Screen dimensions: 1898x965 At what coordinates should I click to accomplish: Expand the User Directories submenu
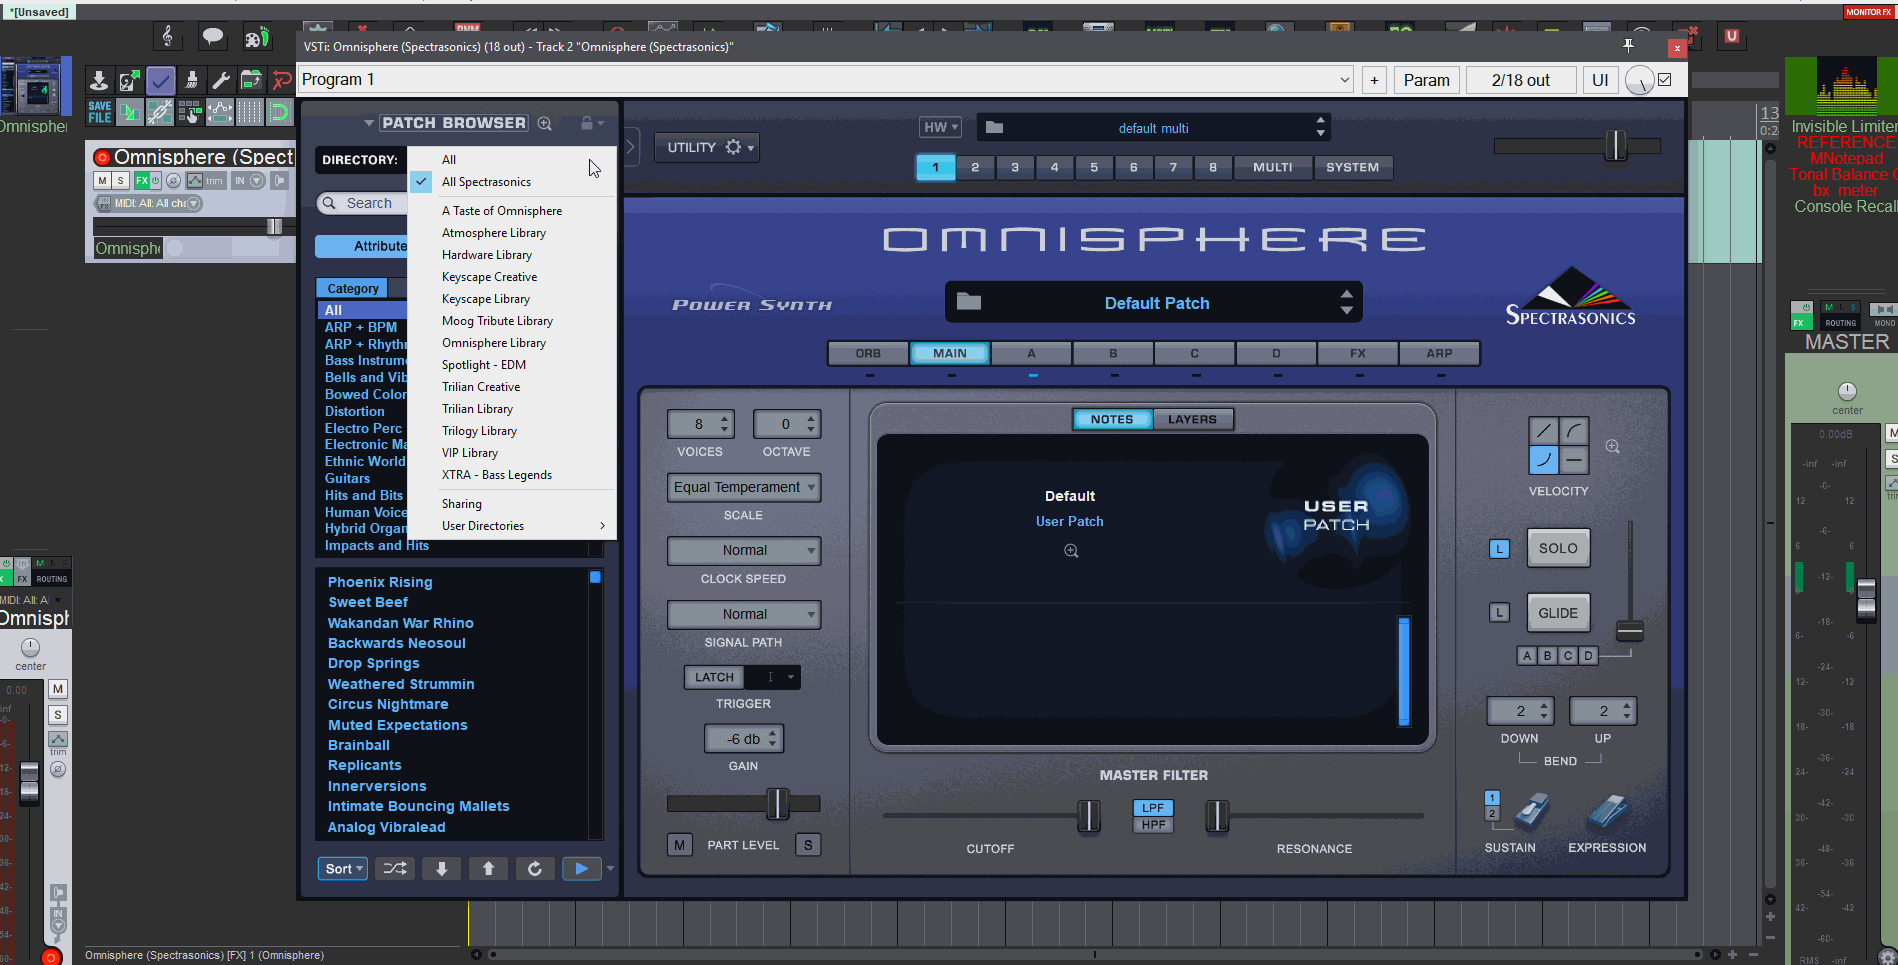pyautogui.click(x=512, y=526)
